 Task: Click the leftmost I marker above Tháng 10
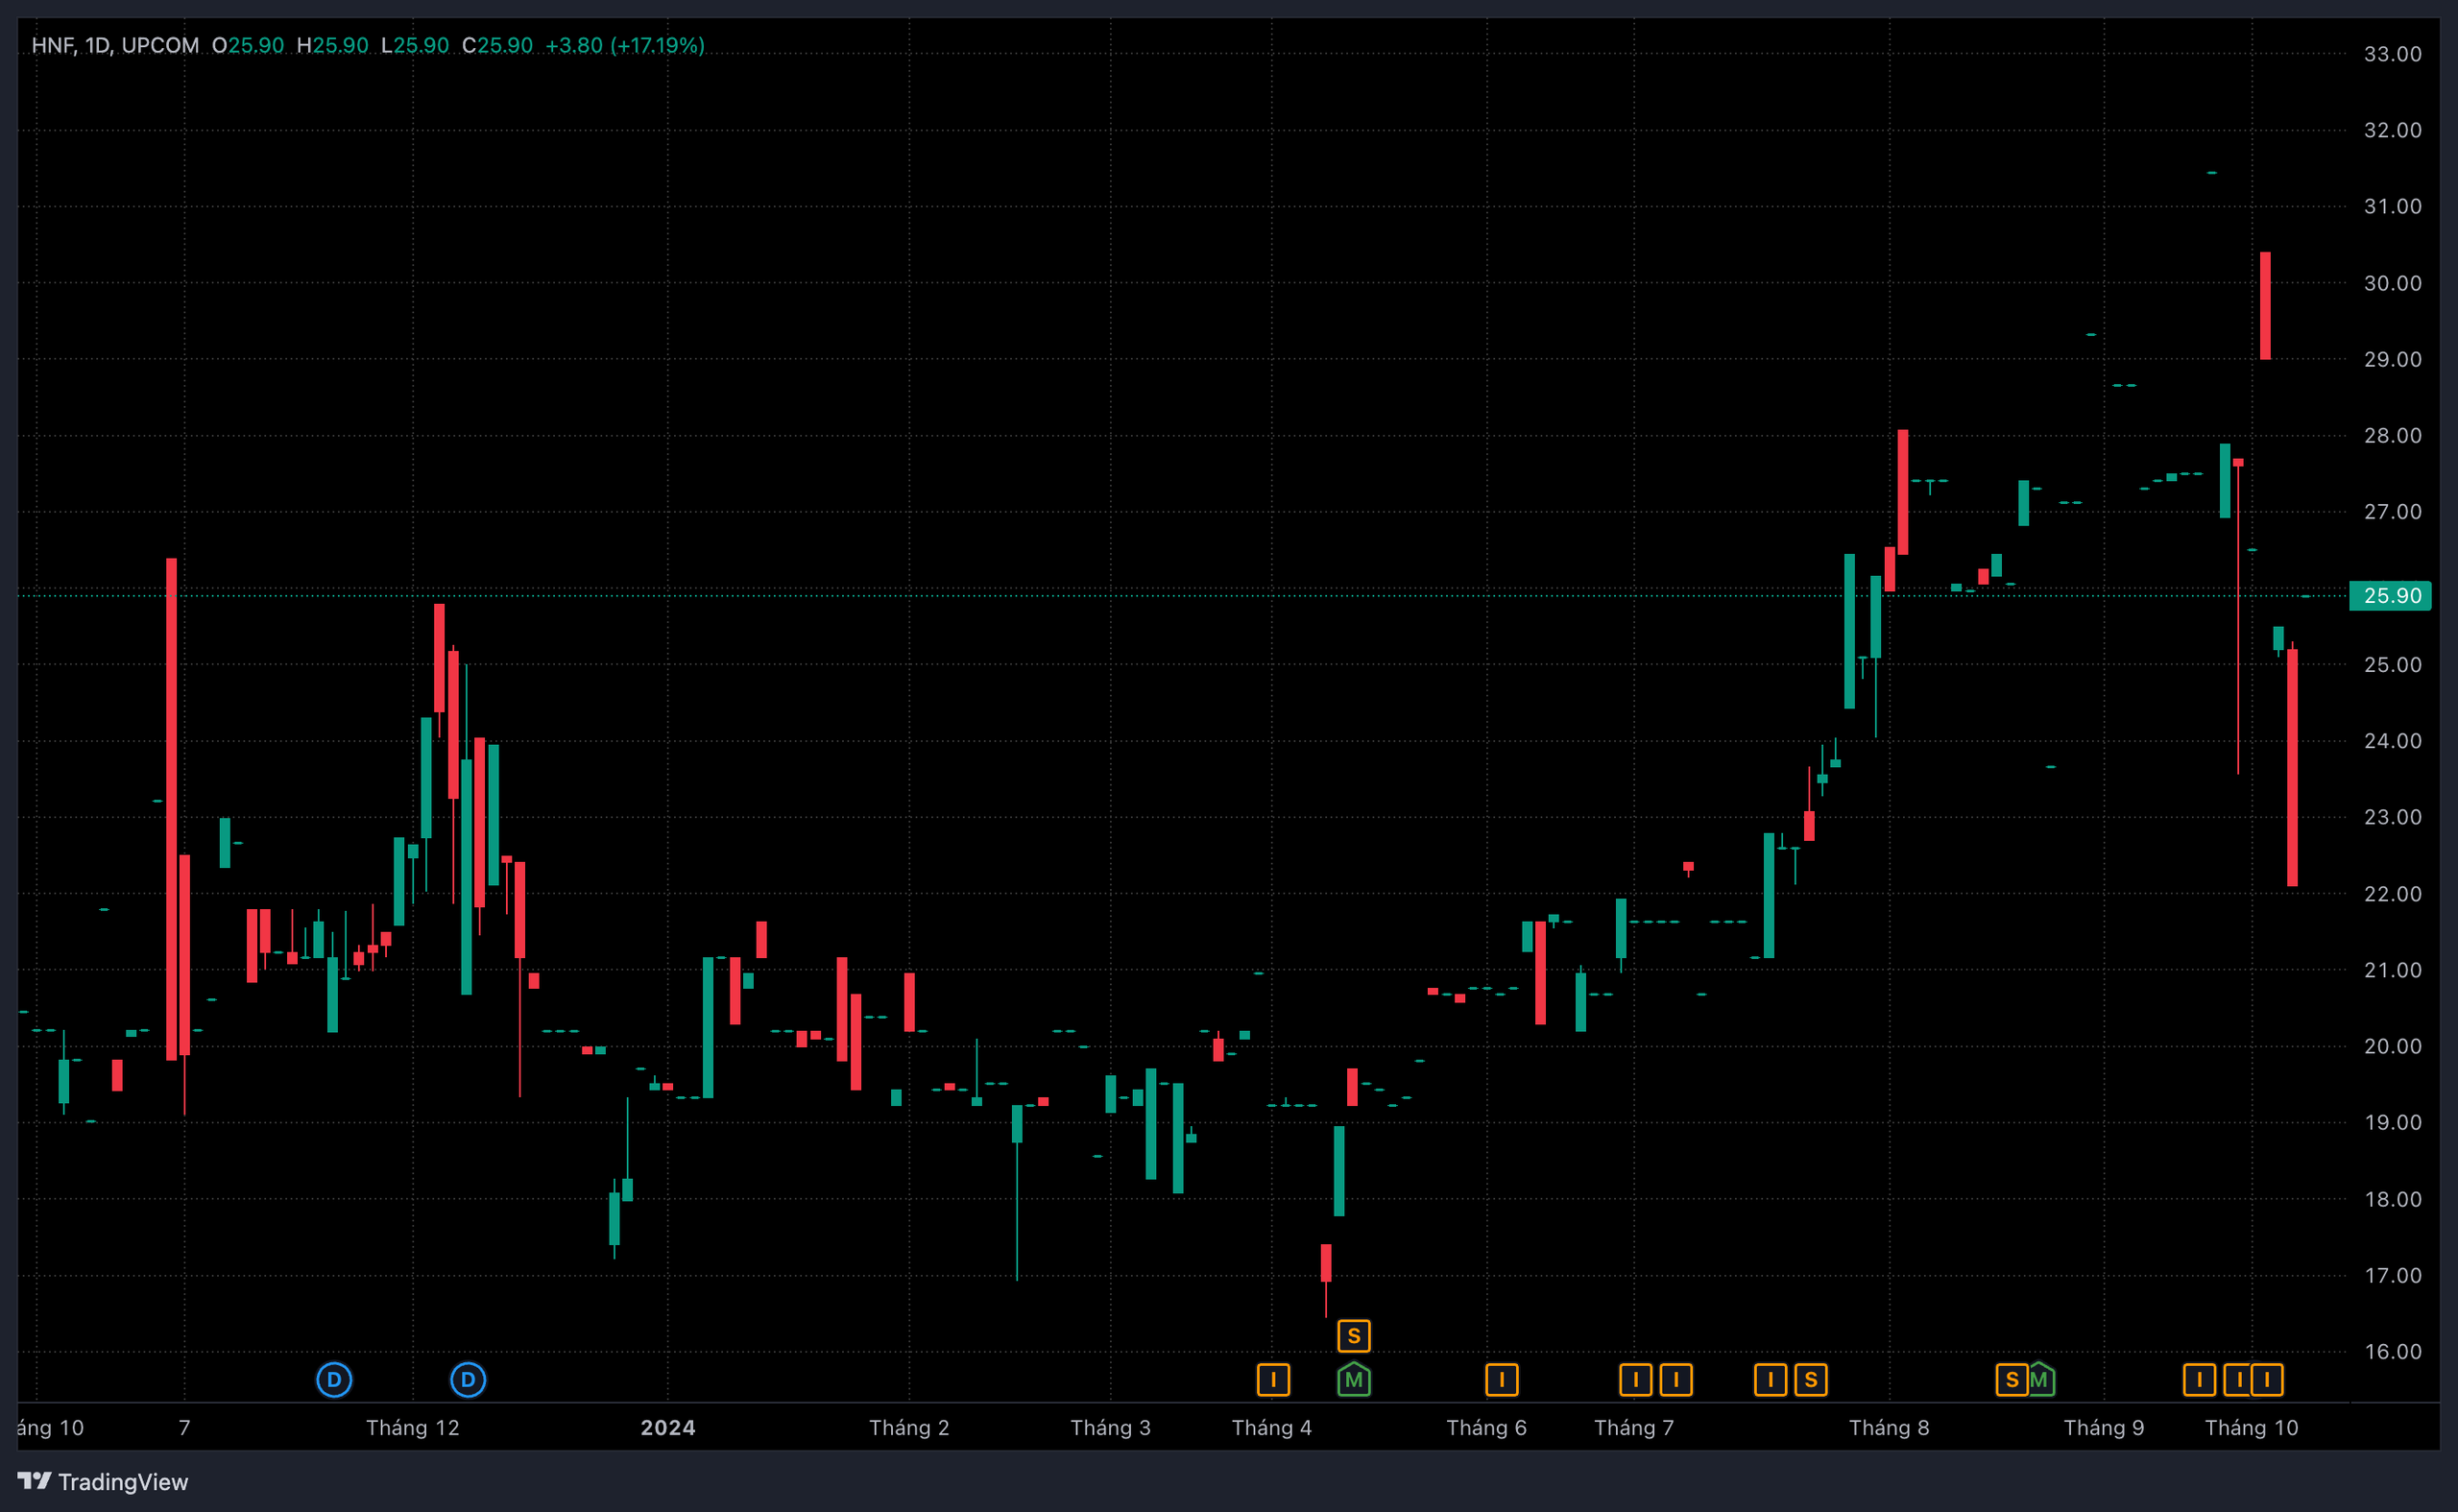click(x=2199, y=1380)
